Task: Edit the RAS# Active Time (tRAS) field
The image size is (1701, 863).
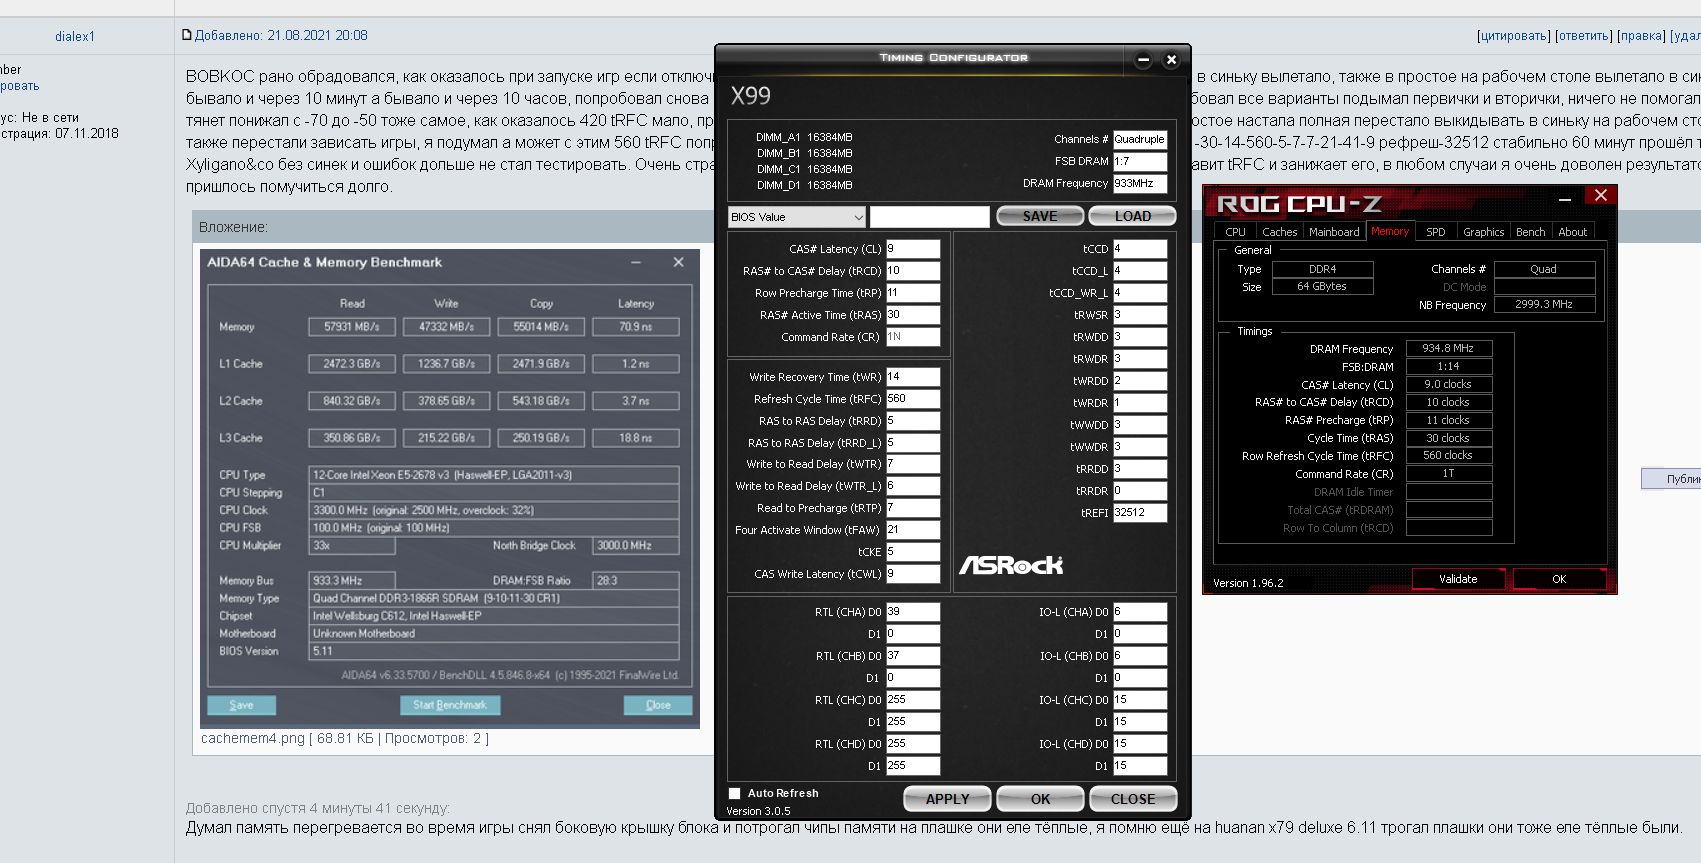Action: coord(913,315)
